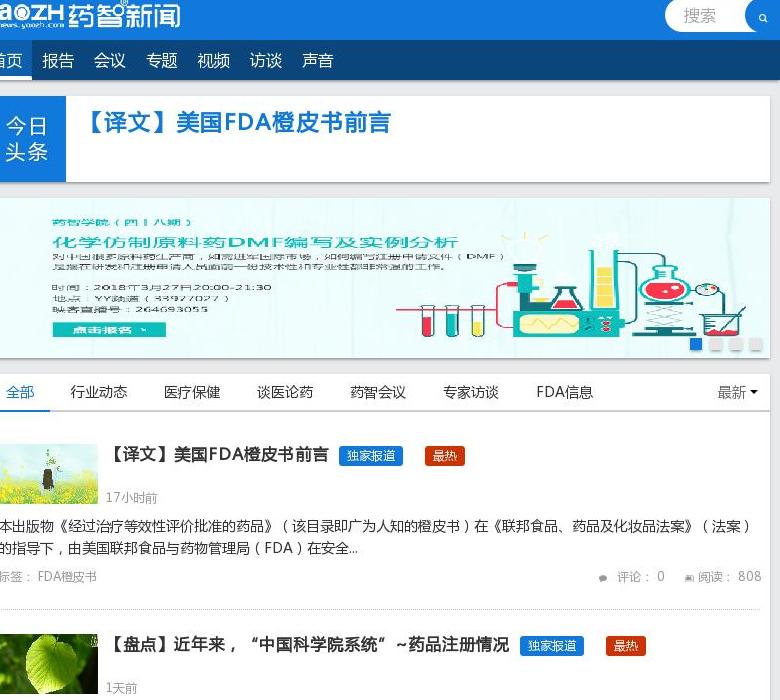The image size is (780, 700).
Task: Go to the 会议 navigation item
Action: click(109, 60)
